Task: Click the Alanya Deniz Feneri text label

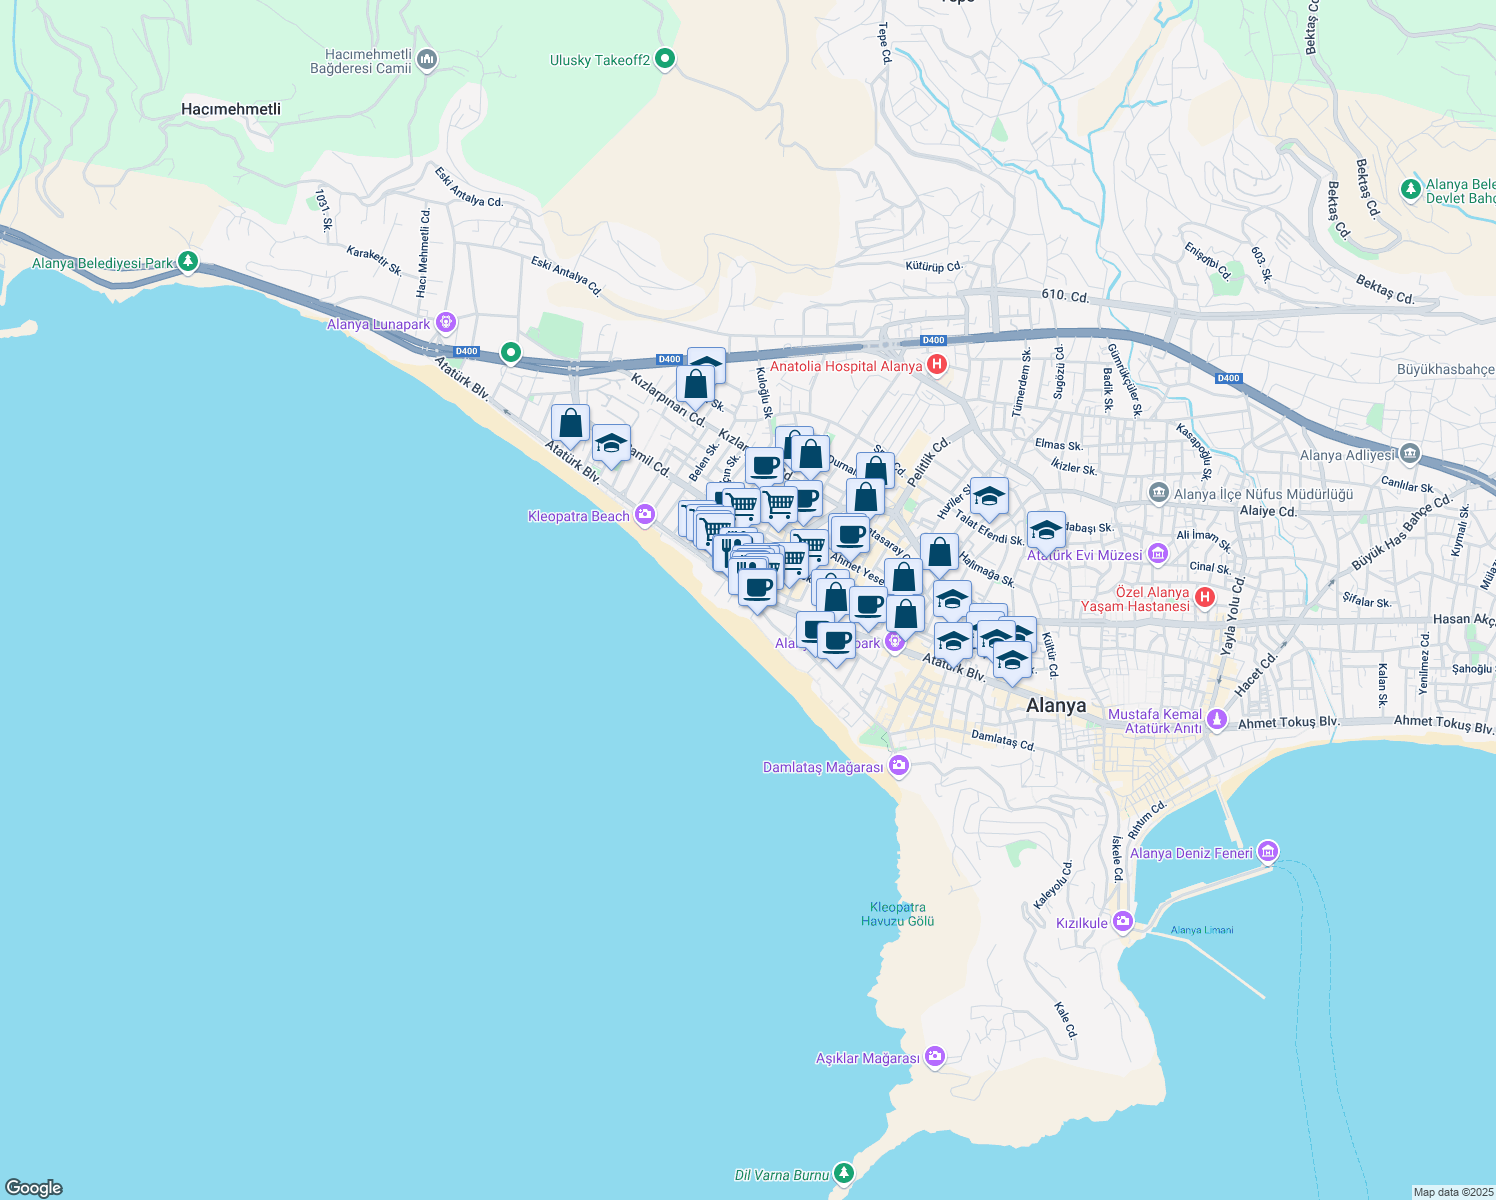Action: click(x=1191, y=853)
